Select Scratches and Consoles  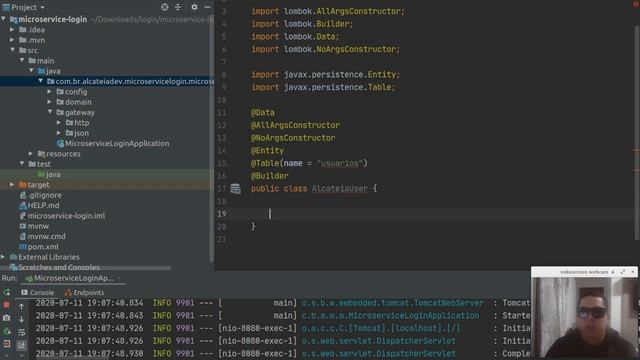(59, 267)
